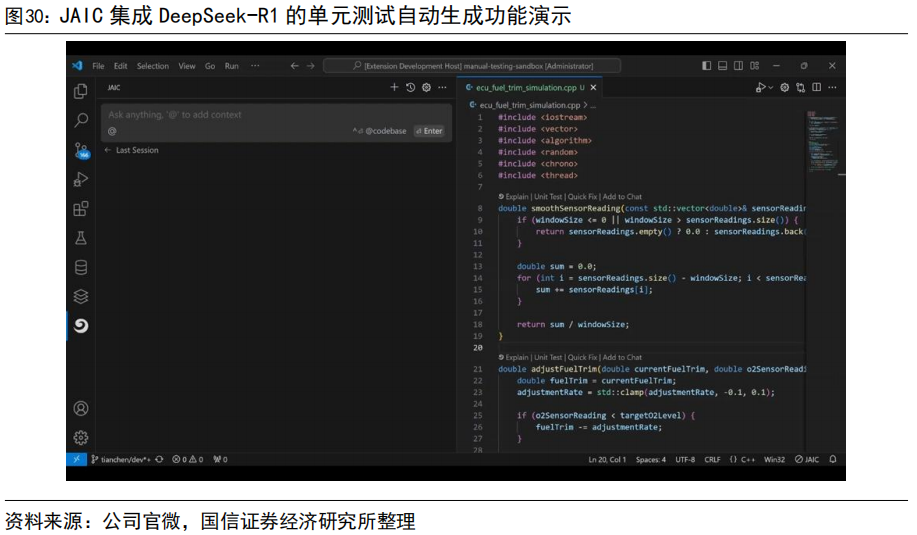
Task: Open the Source Control view
Action: tap(81, 151)
